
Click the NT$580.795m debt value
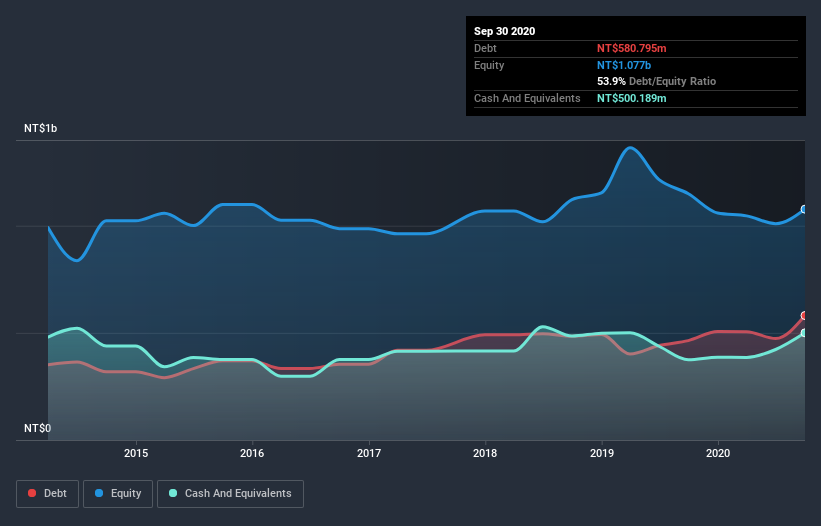tap(631, 48)
